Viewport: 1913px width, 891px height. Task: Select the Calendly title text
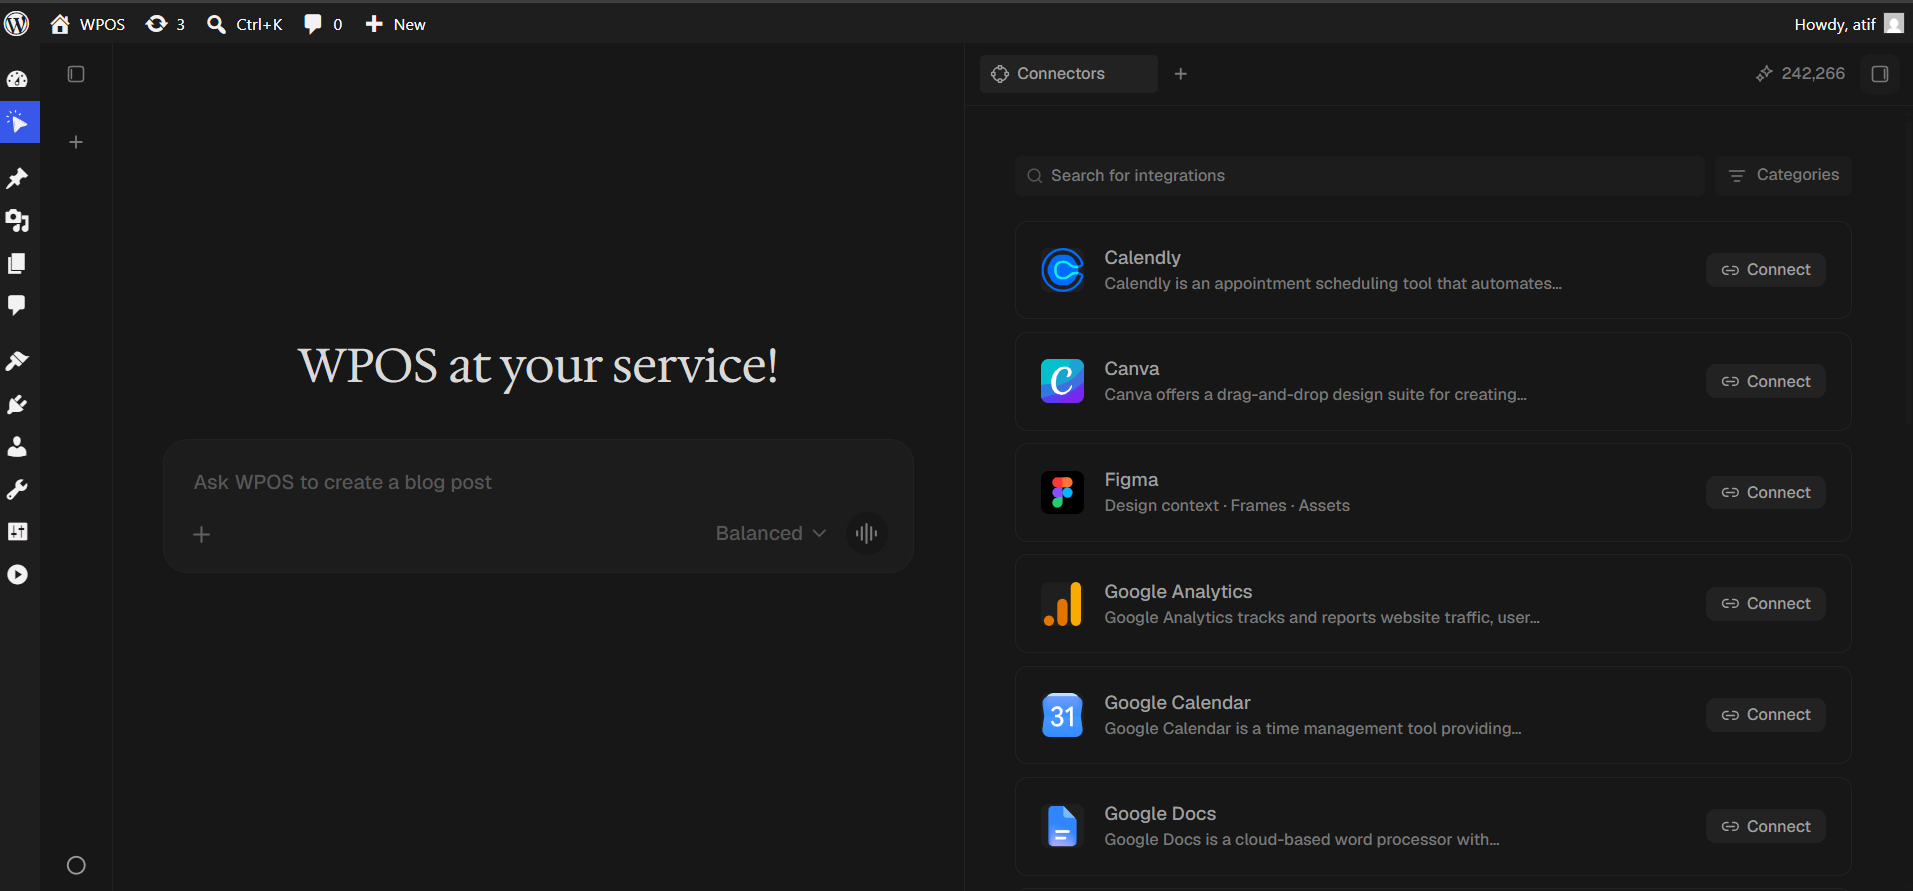(x=1142, y=257)
